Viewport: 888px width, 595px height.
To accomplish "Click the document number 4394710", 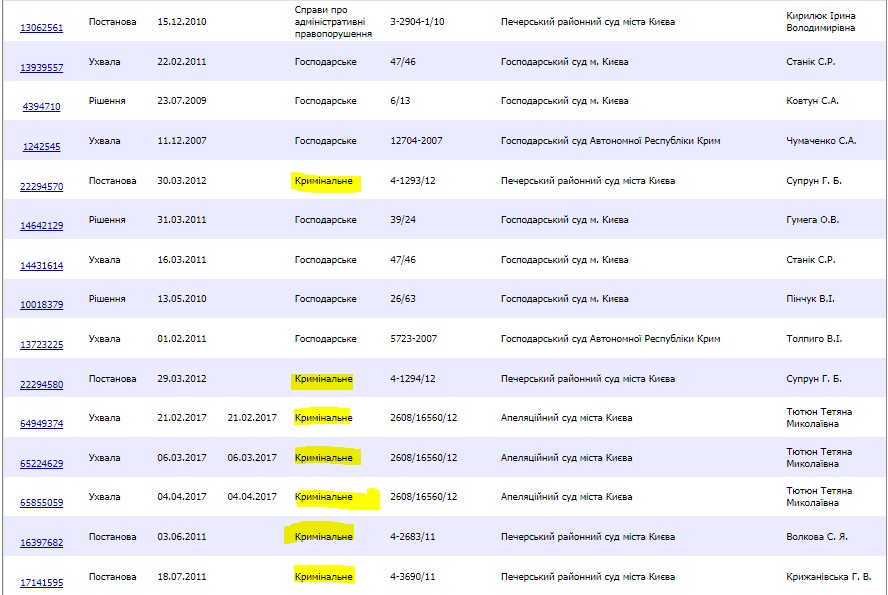I will (x=42, y=107).
